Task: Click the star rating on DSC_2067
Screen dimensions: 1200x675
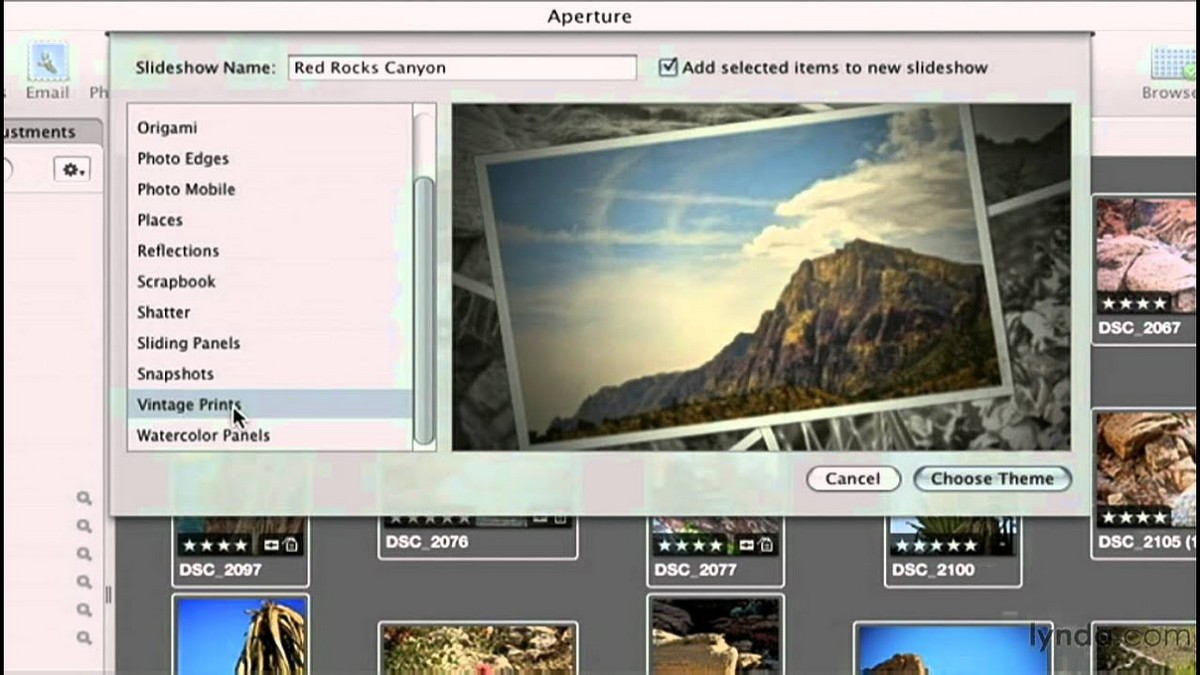Action: coord(1133,303)
